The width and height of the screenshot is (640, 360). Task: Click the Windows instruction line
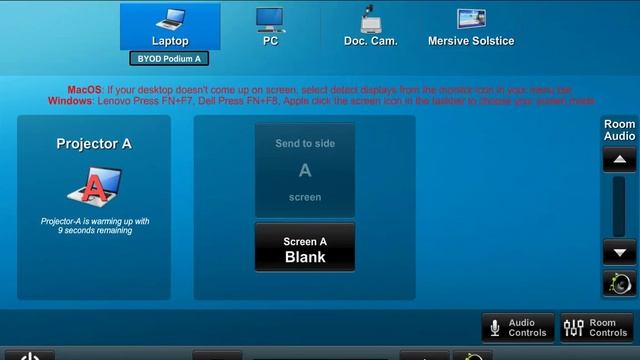click(322, 101)
